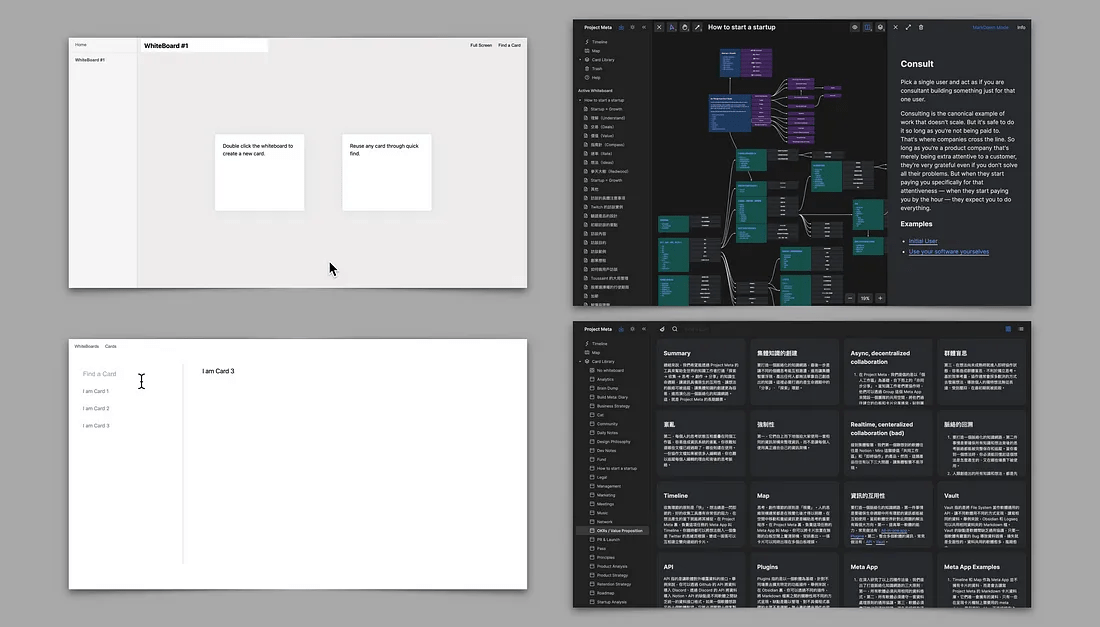Viewport: 1100px width, 627px height.
Task: Select the 'Double click the whiteboard' card
Action: tap(260, 173)
